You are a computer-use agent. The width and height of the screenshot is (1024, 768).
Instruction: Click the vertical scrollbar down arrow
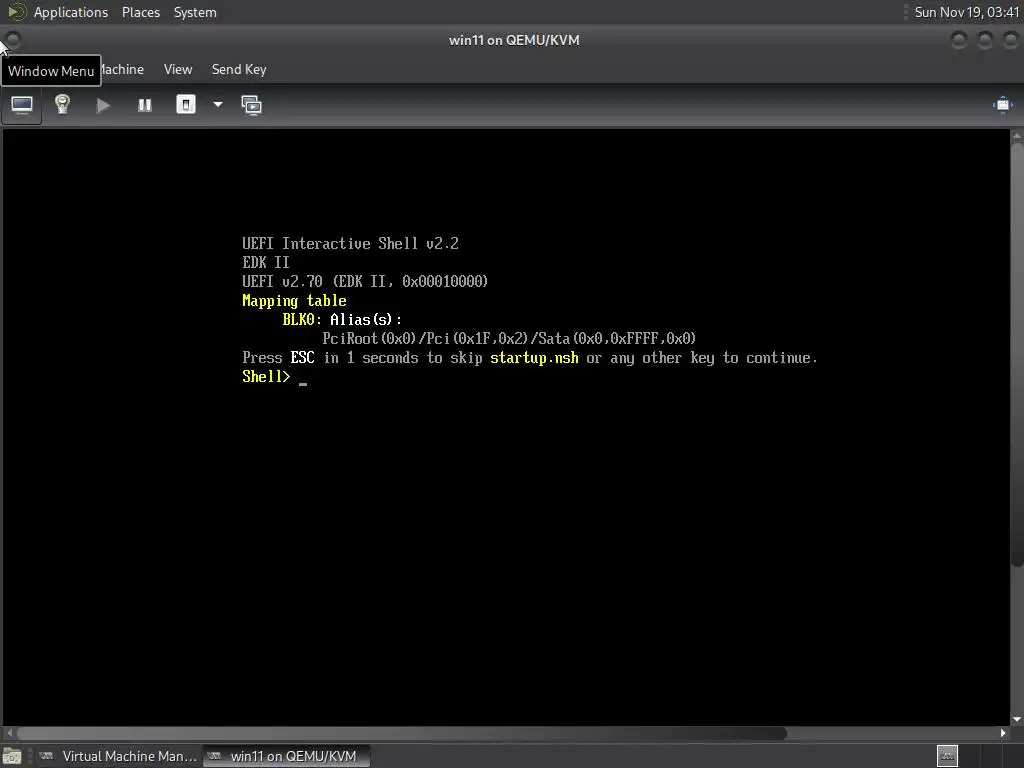(x=1017, y=720)
